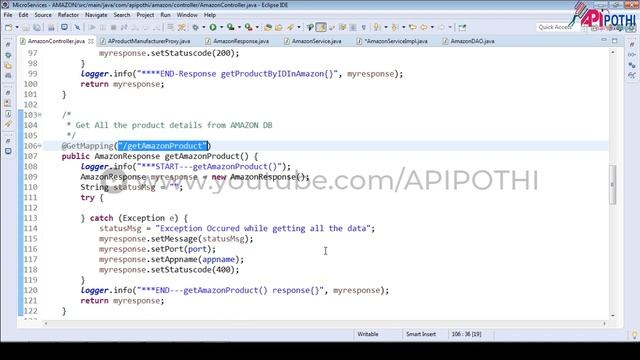The image size is (640, 360).
Task: Click the Save All icon
Action: [x=37, y=27]
